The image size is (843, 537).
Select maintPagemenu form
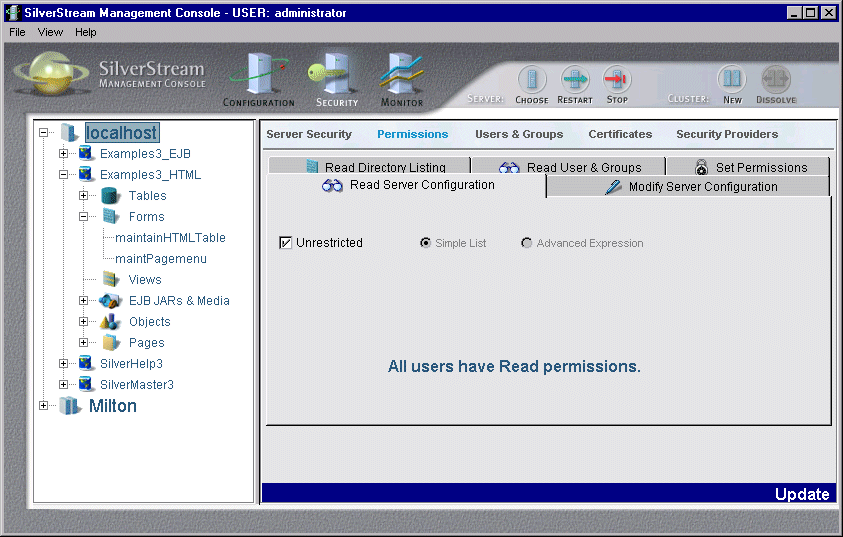tap(161, 259)
